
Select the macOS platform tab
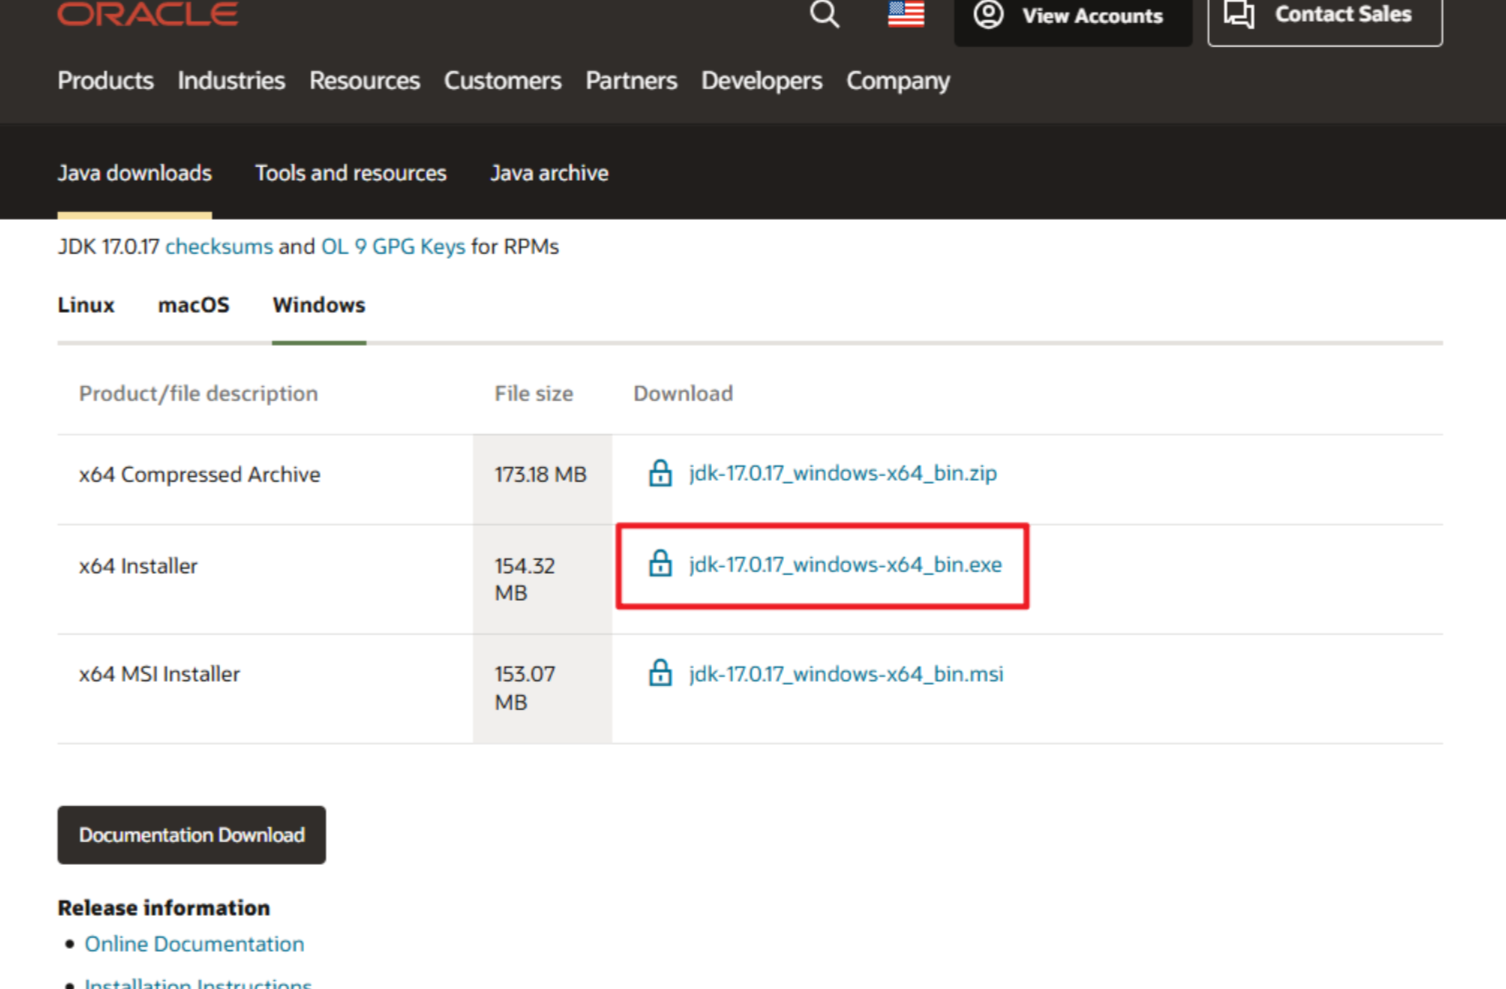(x=194, y=305)
